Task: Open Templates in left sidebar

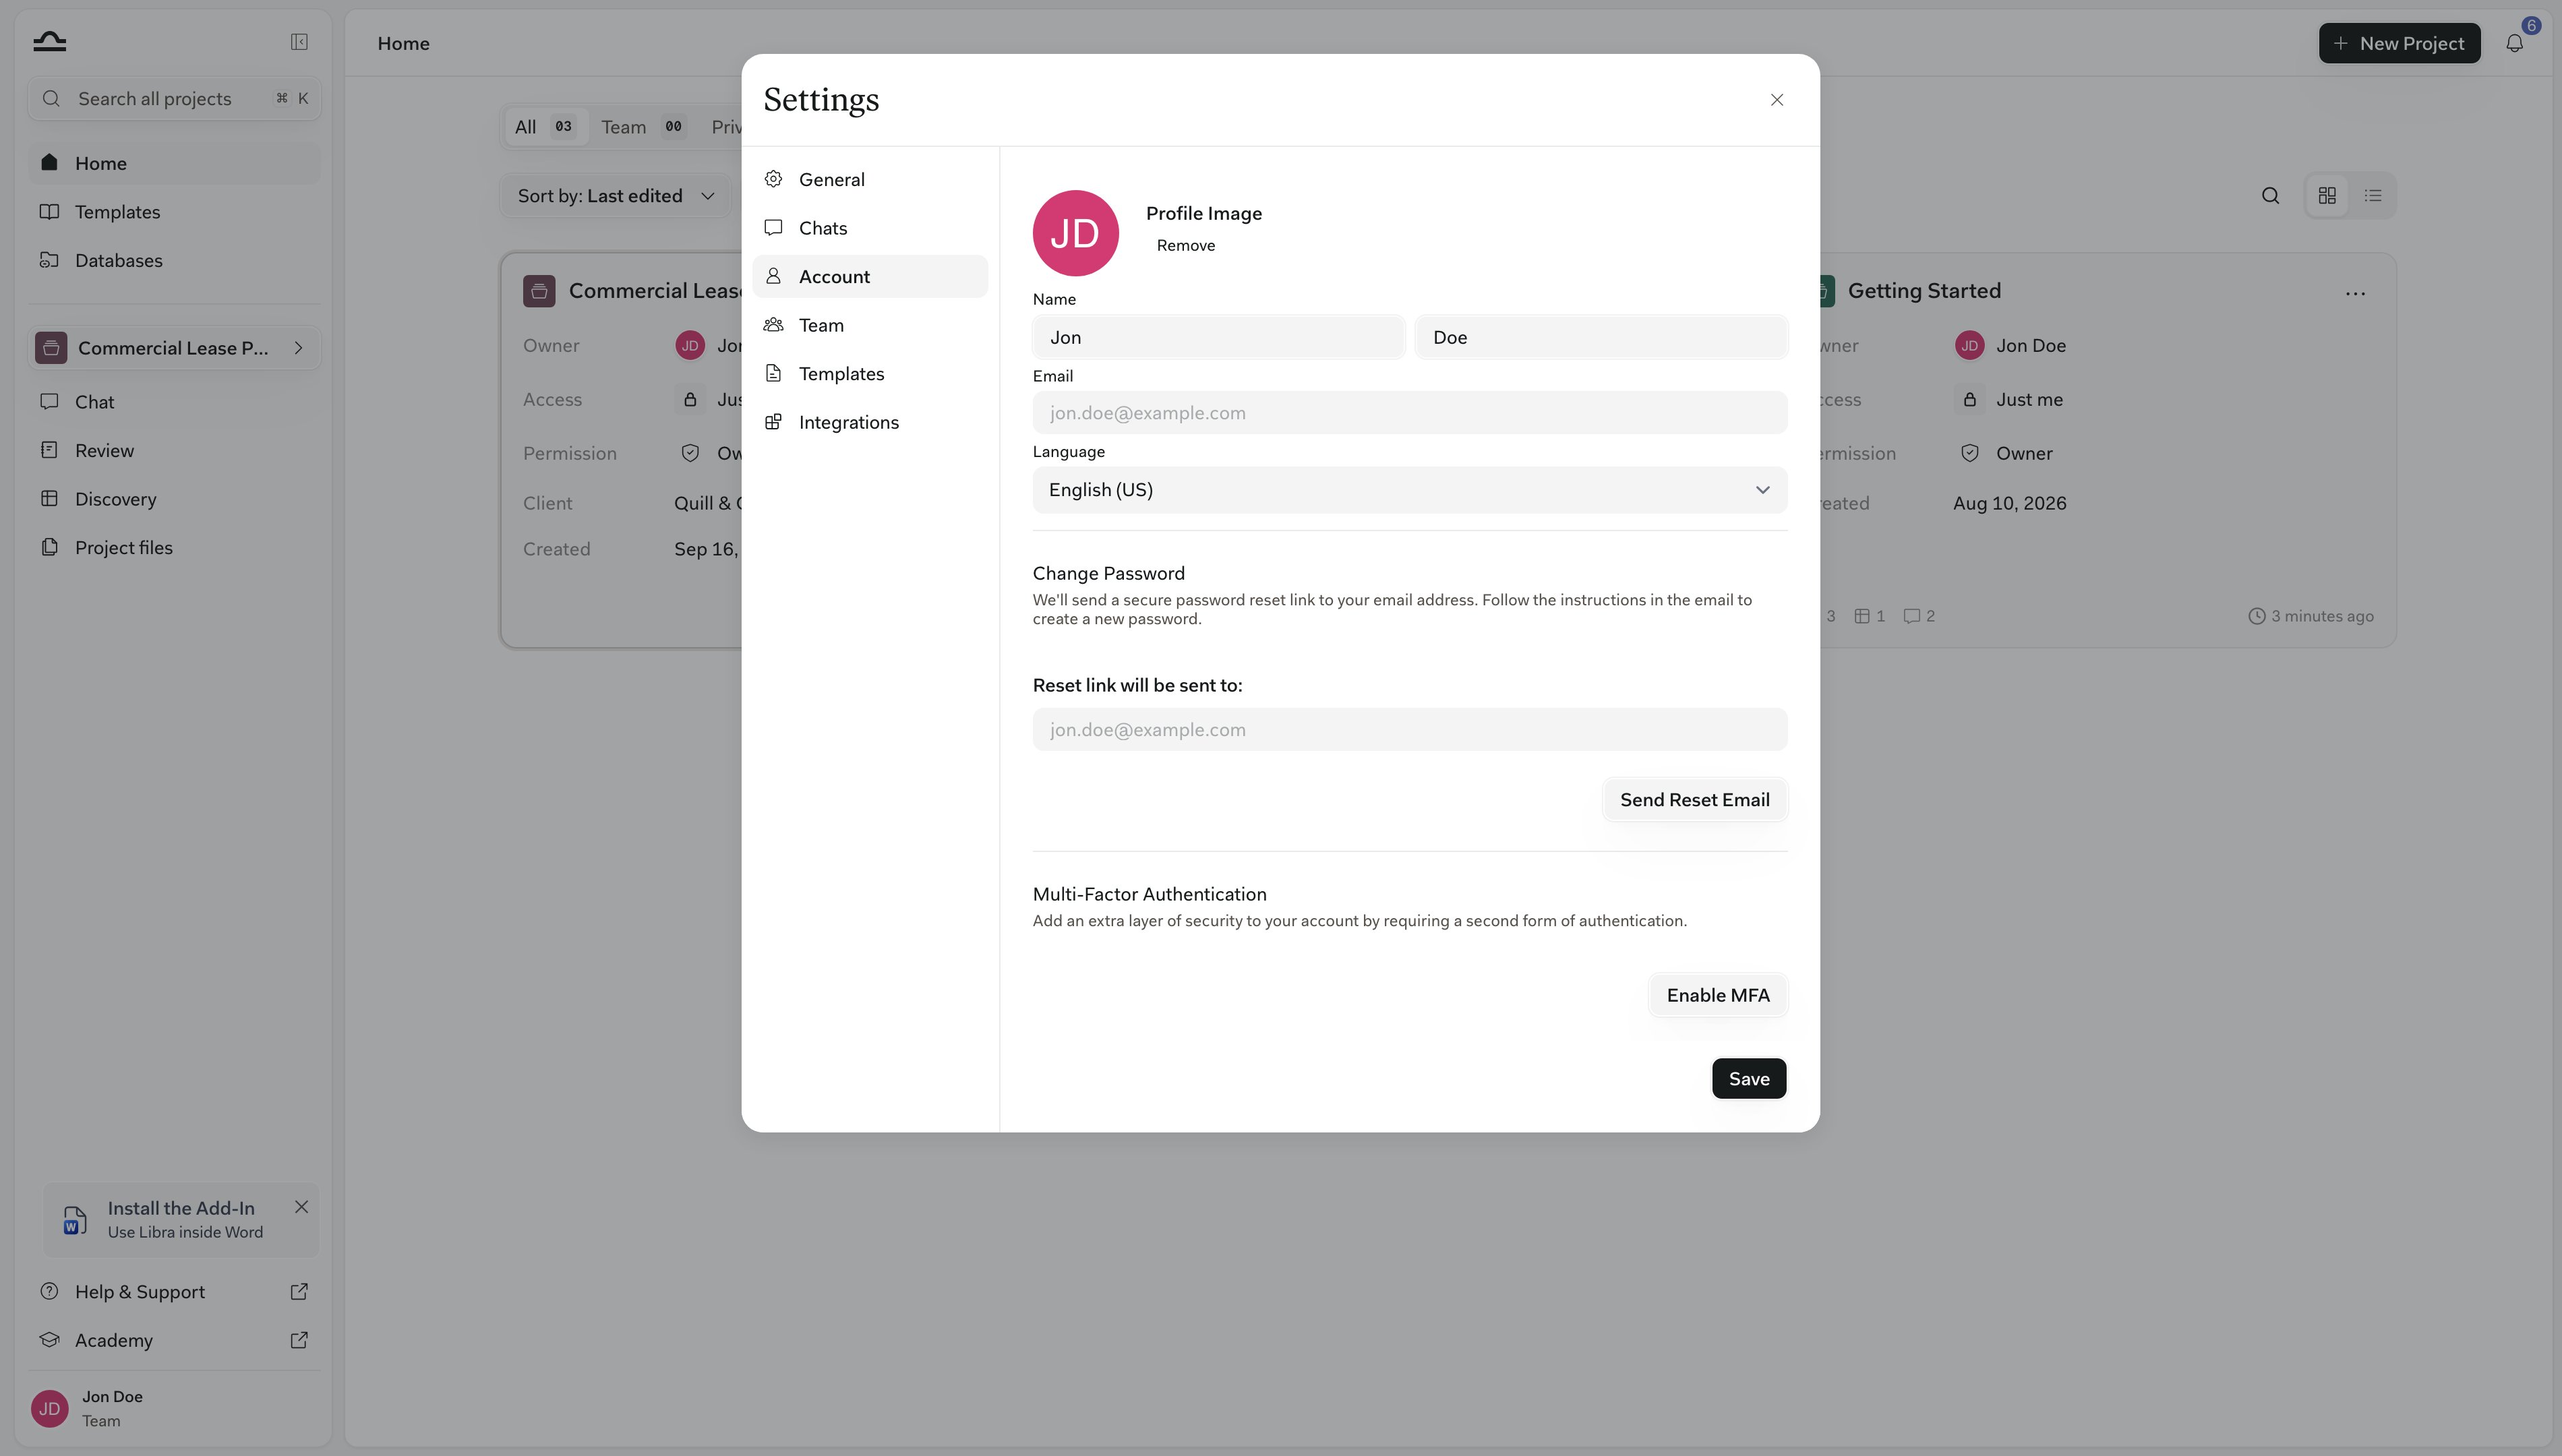Action: pyautogui.click(x=174, y=212)
